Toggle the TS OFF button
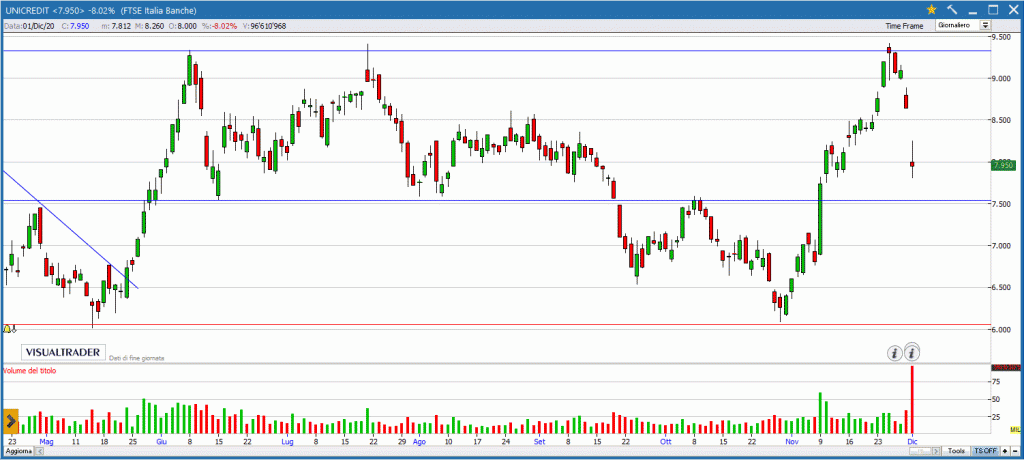 pos(985,451)
